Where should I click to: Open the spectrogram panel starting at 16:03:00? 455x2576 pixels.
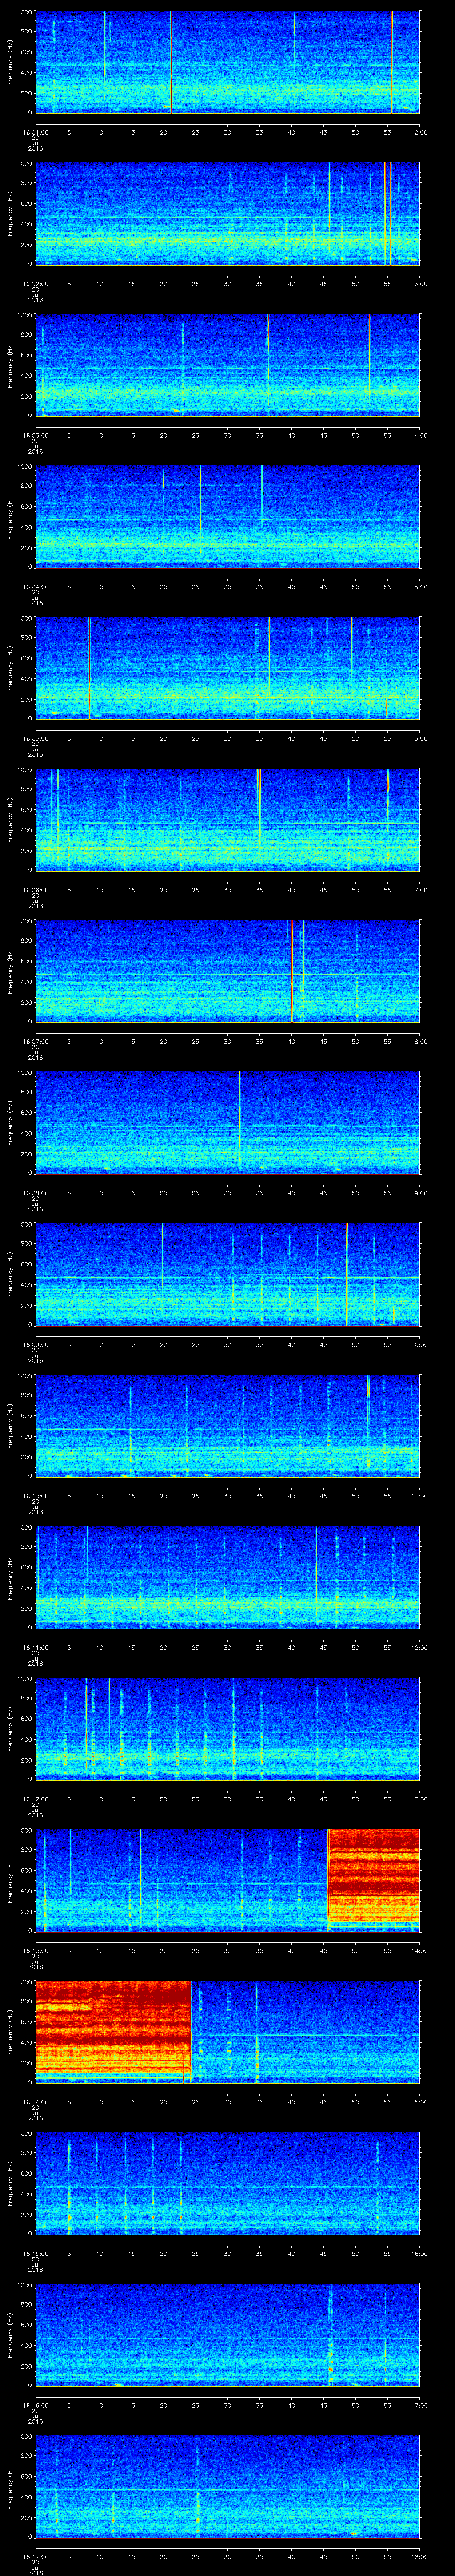pyautogui.click(x=227, y=365)
